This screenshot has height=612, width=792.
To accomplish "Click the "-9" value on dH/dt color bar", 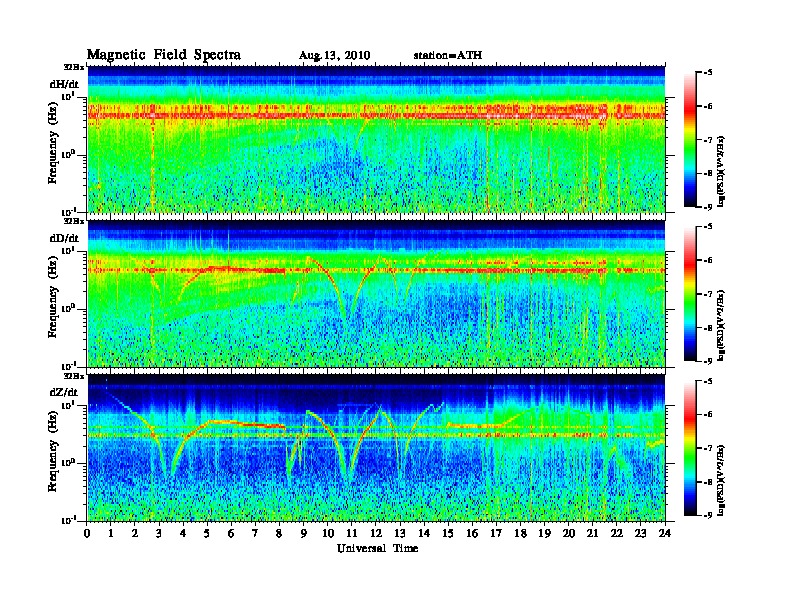I will 708,207.
